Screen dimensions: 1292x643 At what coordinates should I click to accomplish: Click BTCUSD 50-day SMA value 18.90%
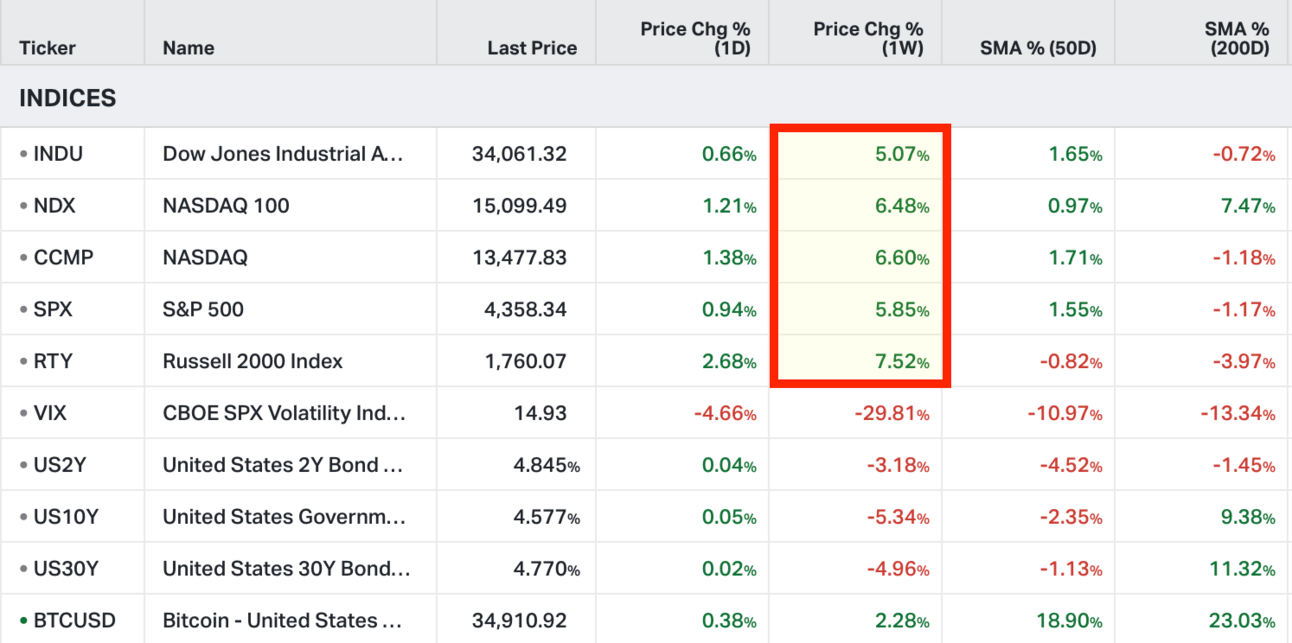tap(1070, 621)
